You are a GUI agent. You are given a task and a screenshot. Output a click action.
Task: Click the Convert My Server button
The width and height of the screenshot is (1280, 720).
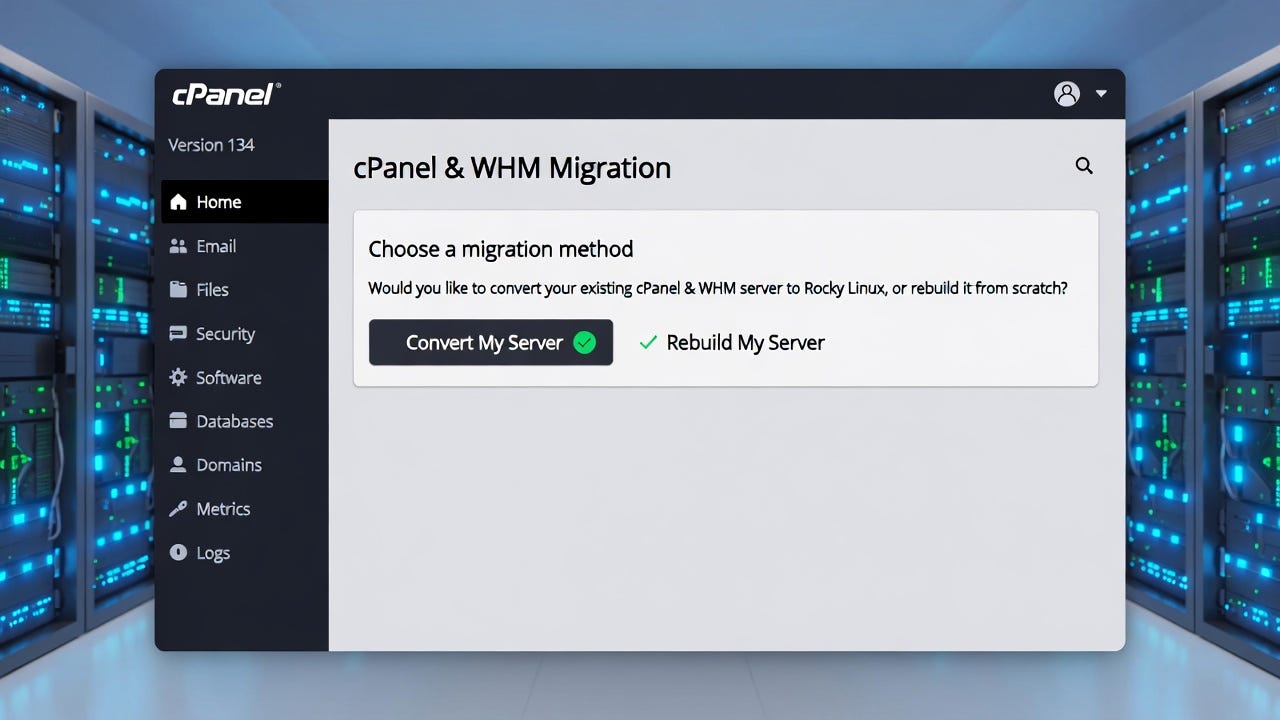[490, 343]
